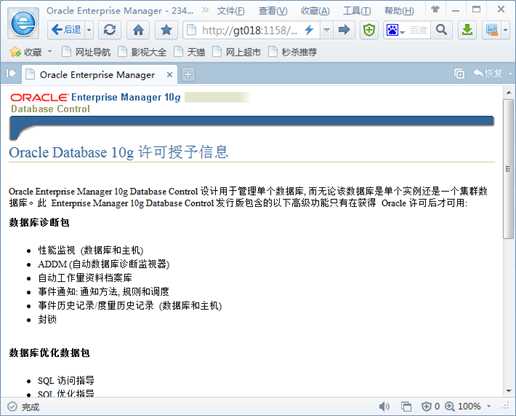Go to the home page icon

point(138,30)
